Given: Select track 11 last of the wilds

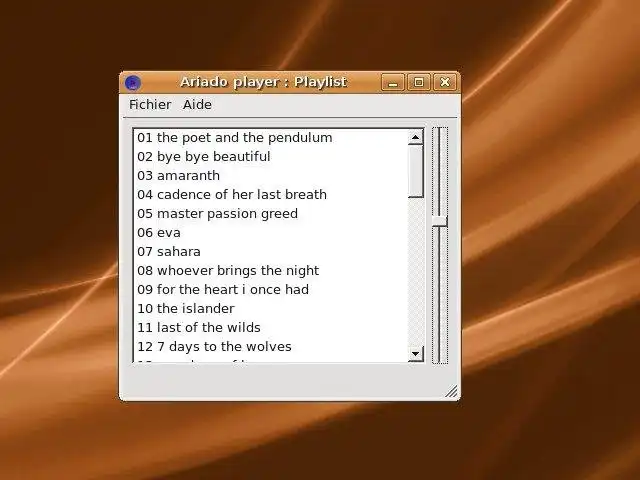Looking at the screenshot, I should (271, 328).
